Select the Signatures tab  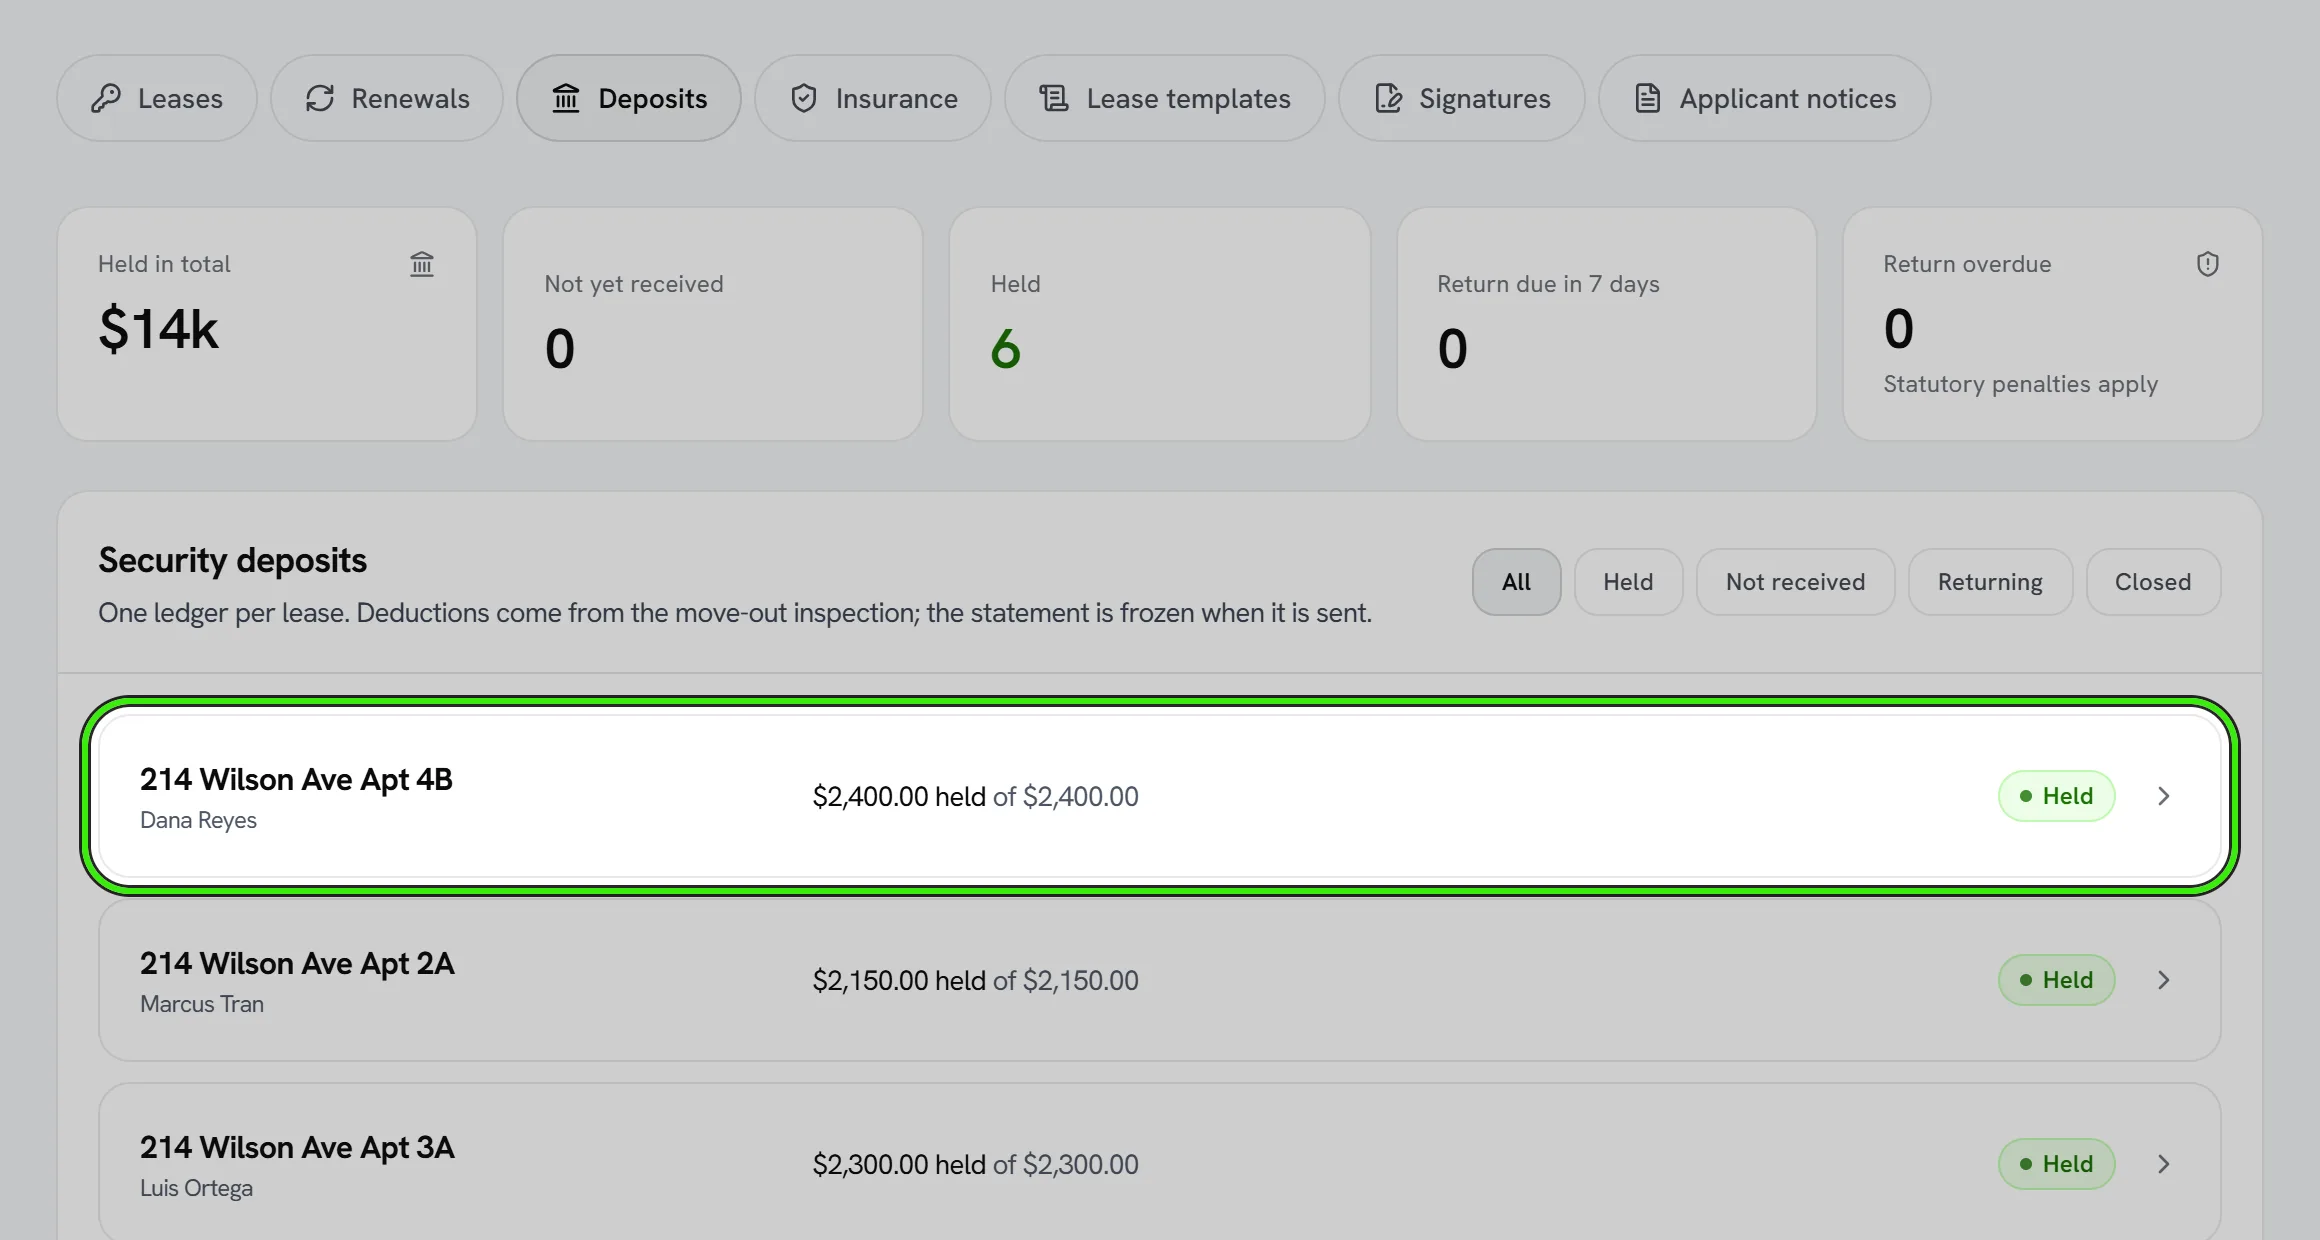tap(1462, 98)
